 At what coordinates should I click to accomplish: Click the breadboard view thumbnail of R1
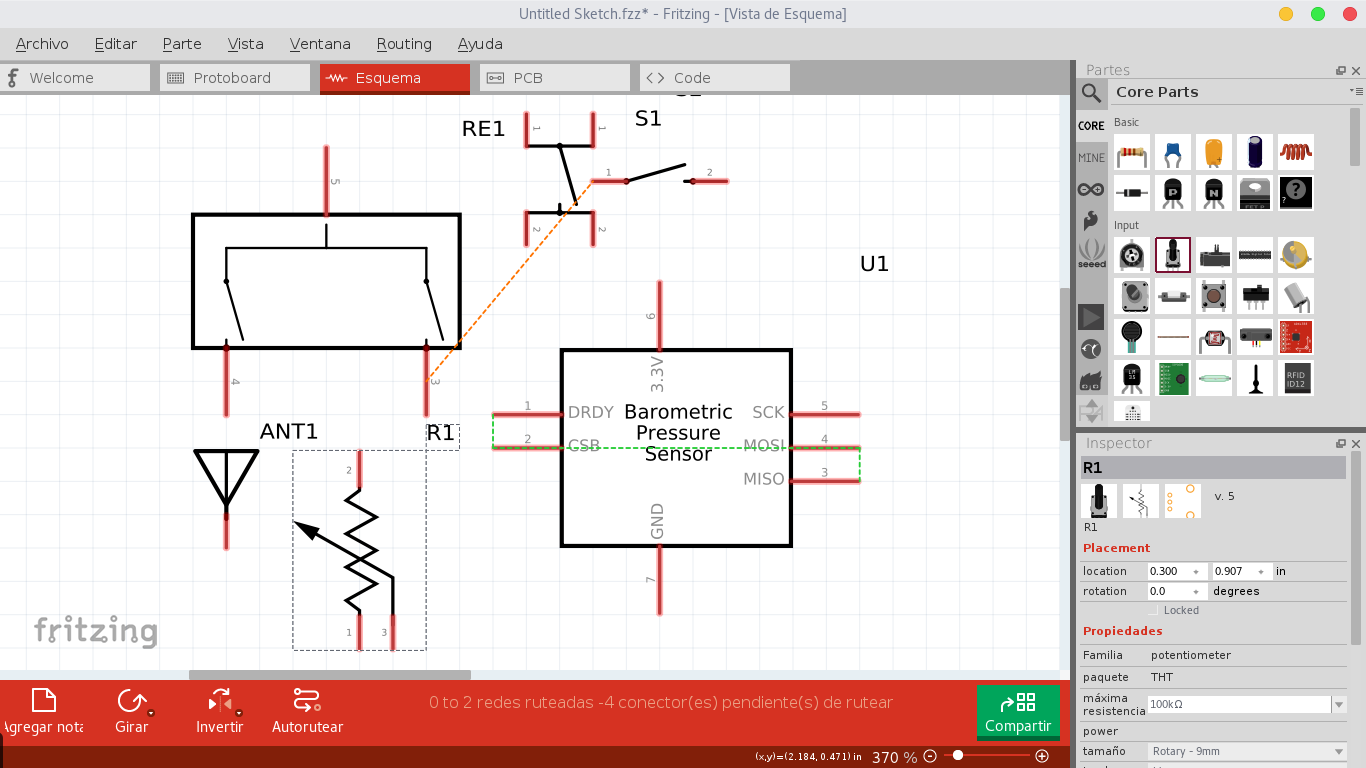(1097, 500)
